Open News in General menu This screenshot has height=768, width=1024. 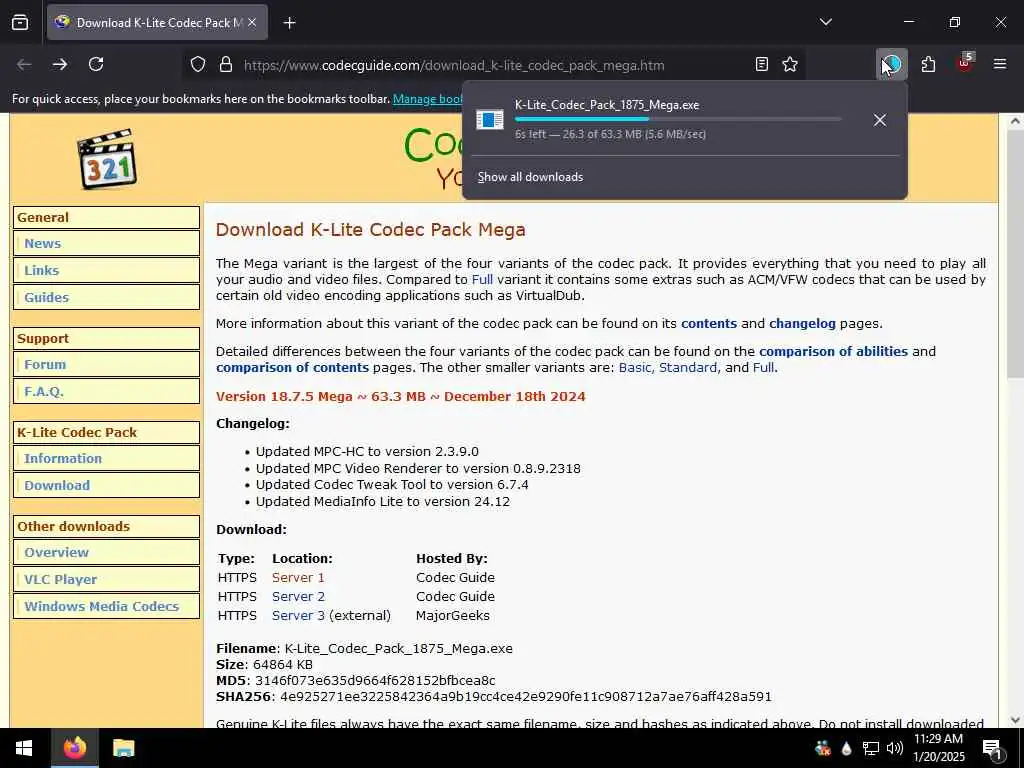[x=42, y=244]
